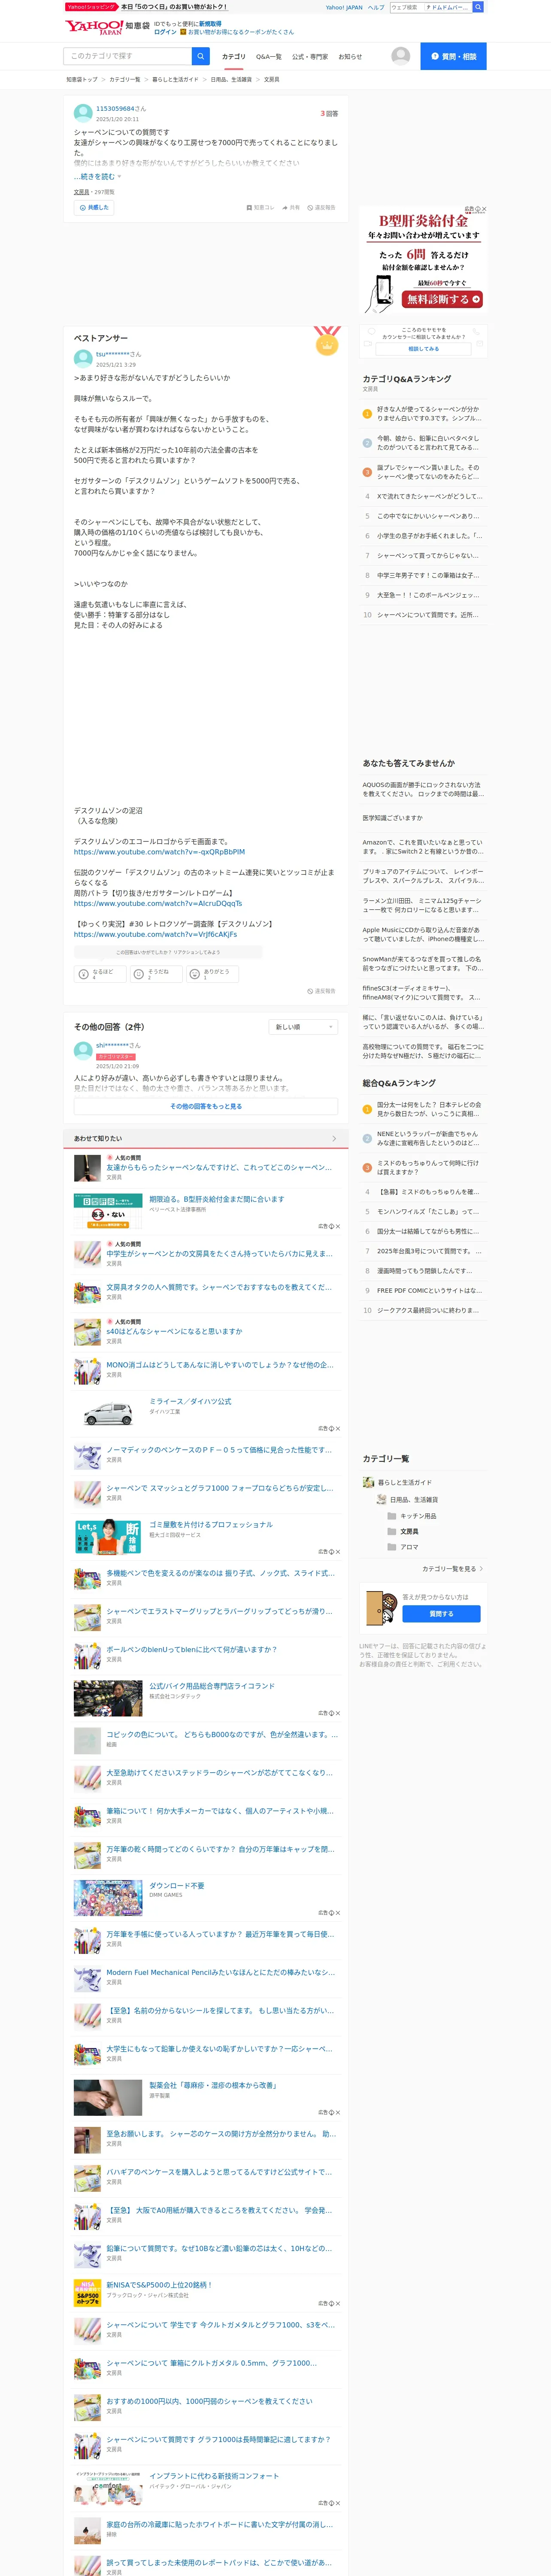
Task: Open AQUOSの画面 question in sidebar
Action: point(423,789)
